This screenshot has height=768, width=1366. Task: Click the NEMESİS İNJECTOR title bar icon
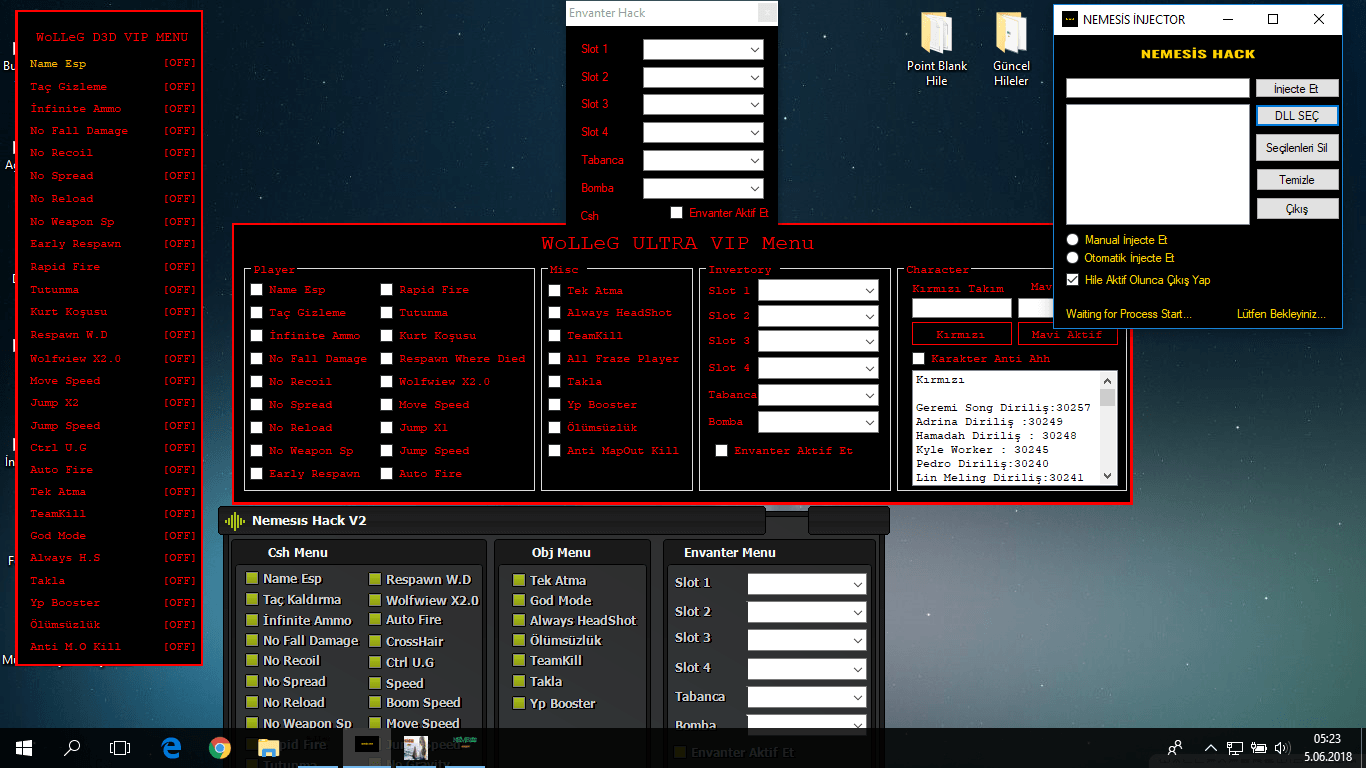tap(1070, 19)
